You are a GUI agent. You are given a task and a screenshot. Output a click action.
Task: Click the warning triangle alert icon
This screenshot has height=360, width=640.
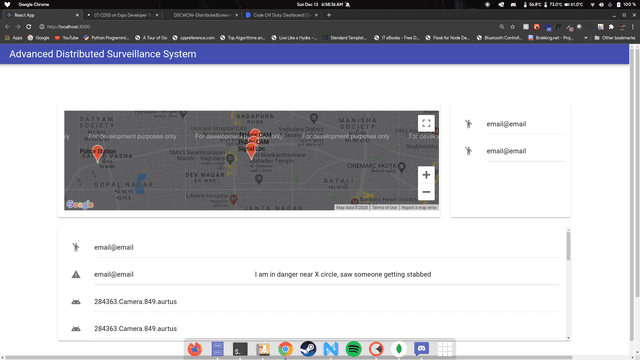point(76,274)
